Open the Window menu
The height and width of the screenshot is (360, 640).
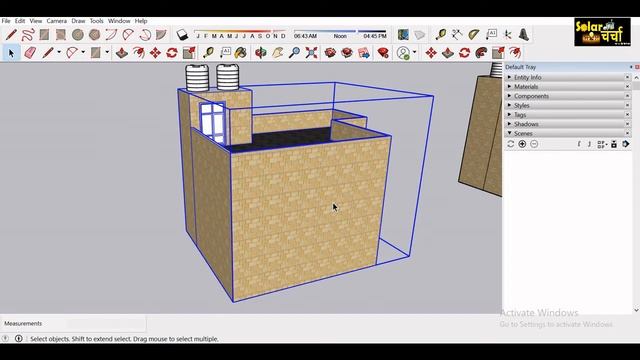pos(119,21)
